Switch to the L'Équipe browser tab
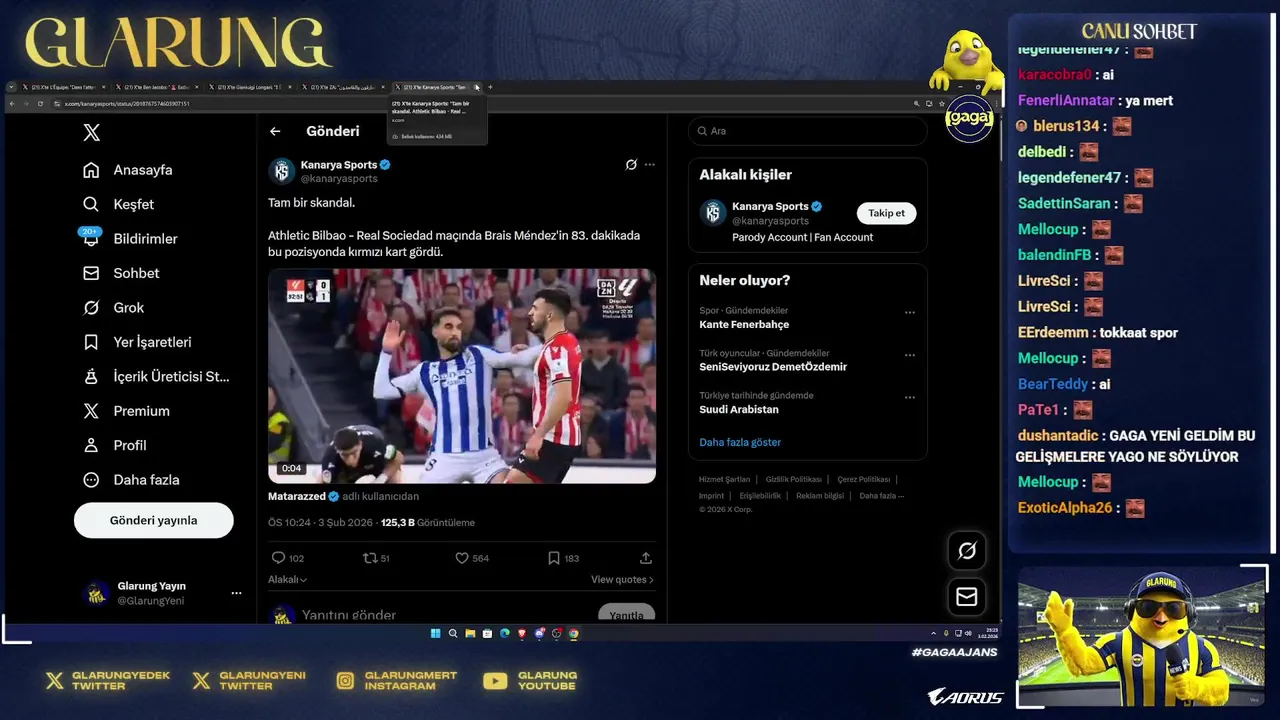Screen dimensions: 1280x720 point(63,87)
